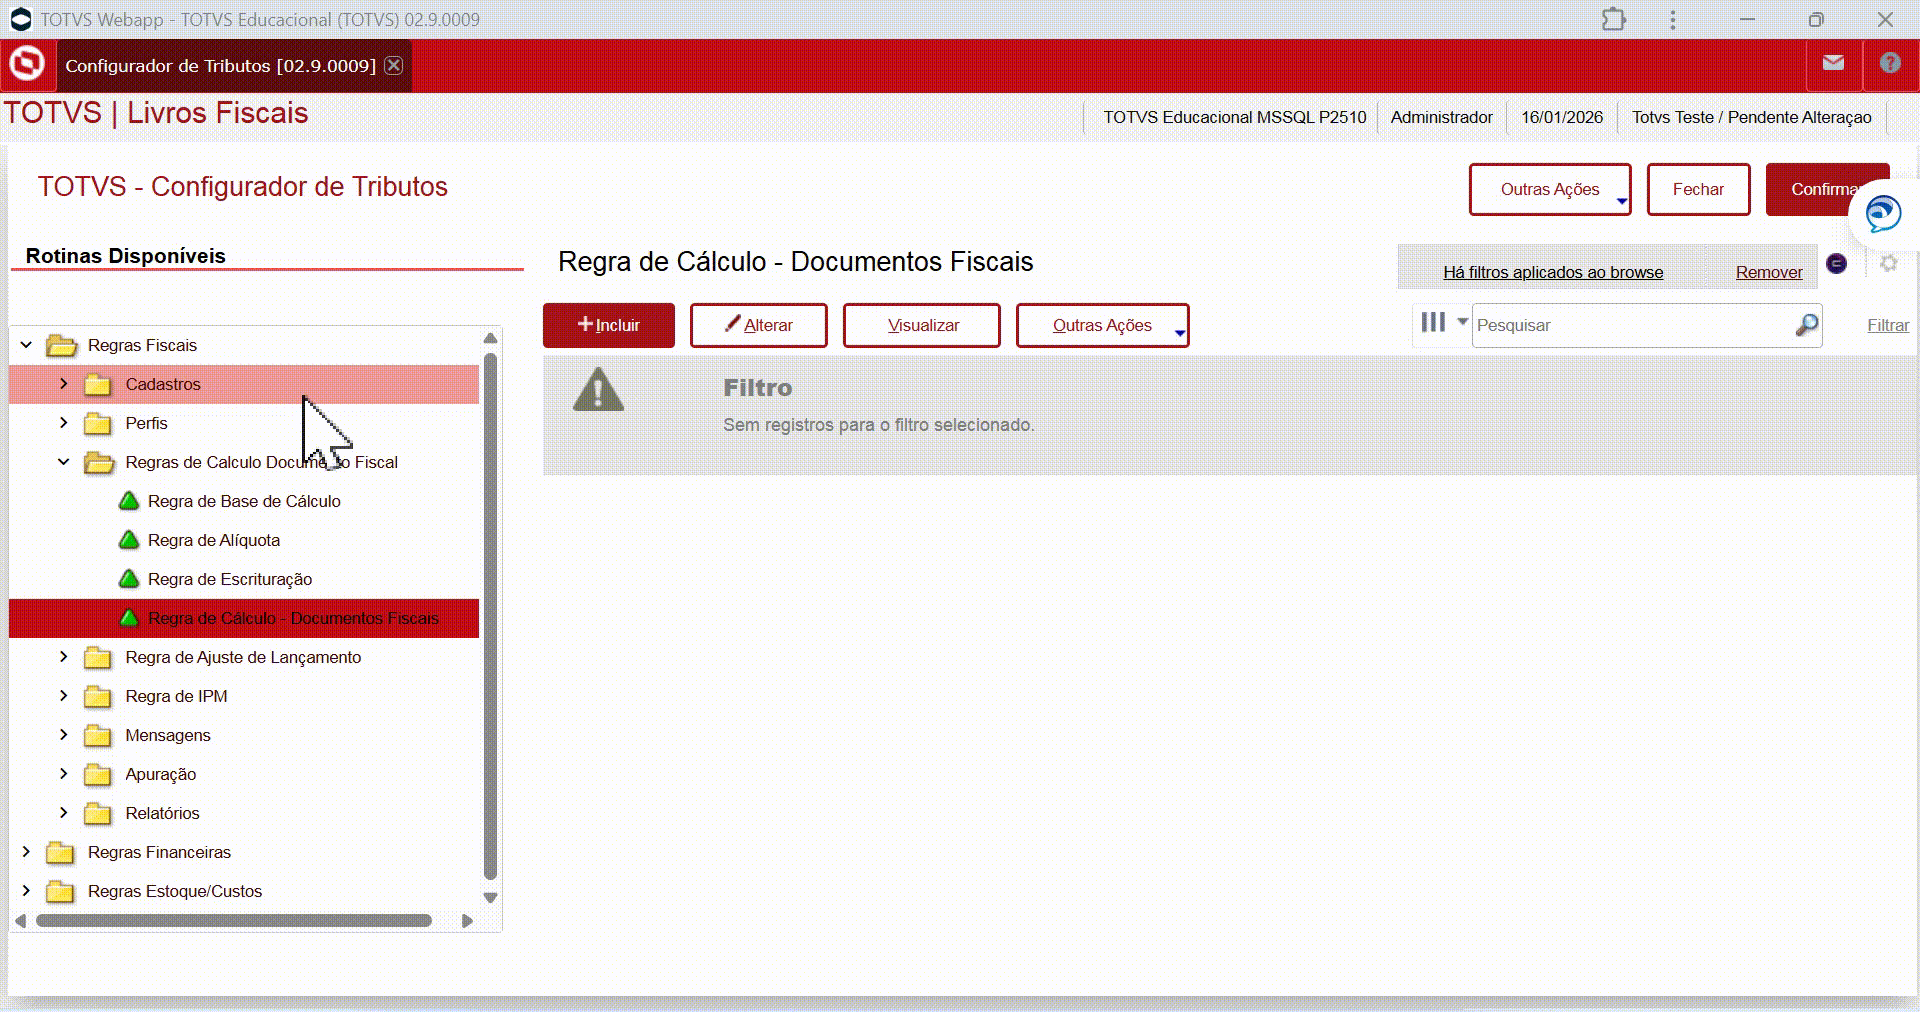Viewport: 1920px width, 1012px height.
Task: Click the tree's scroll left arrow
Action: [20, 921]
